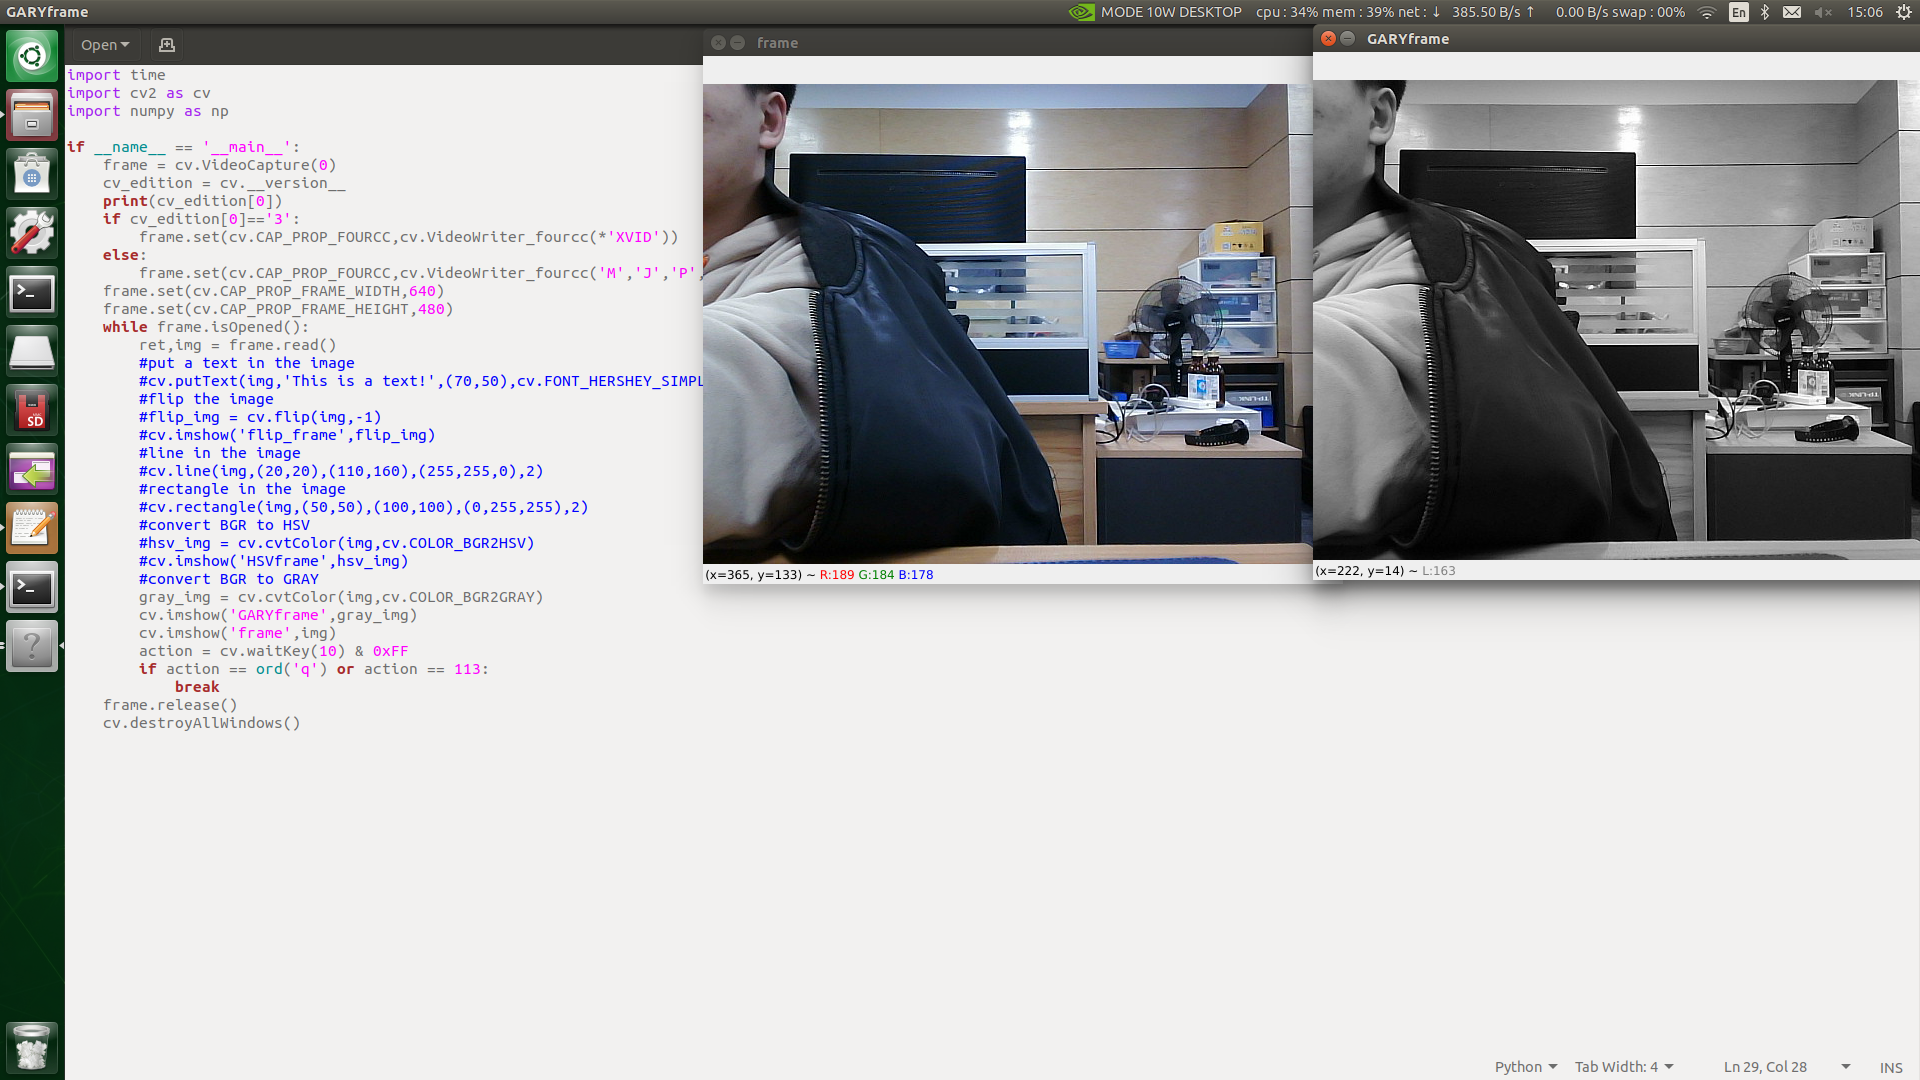Open the mail messaging menu in panel
The height and width of the screenshot is (1080, 1920).
tap(1792, 12)
